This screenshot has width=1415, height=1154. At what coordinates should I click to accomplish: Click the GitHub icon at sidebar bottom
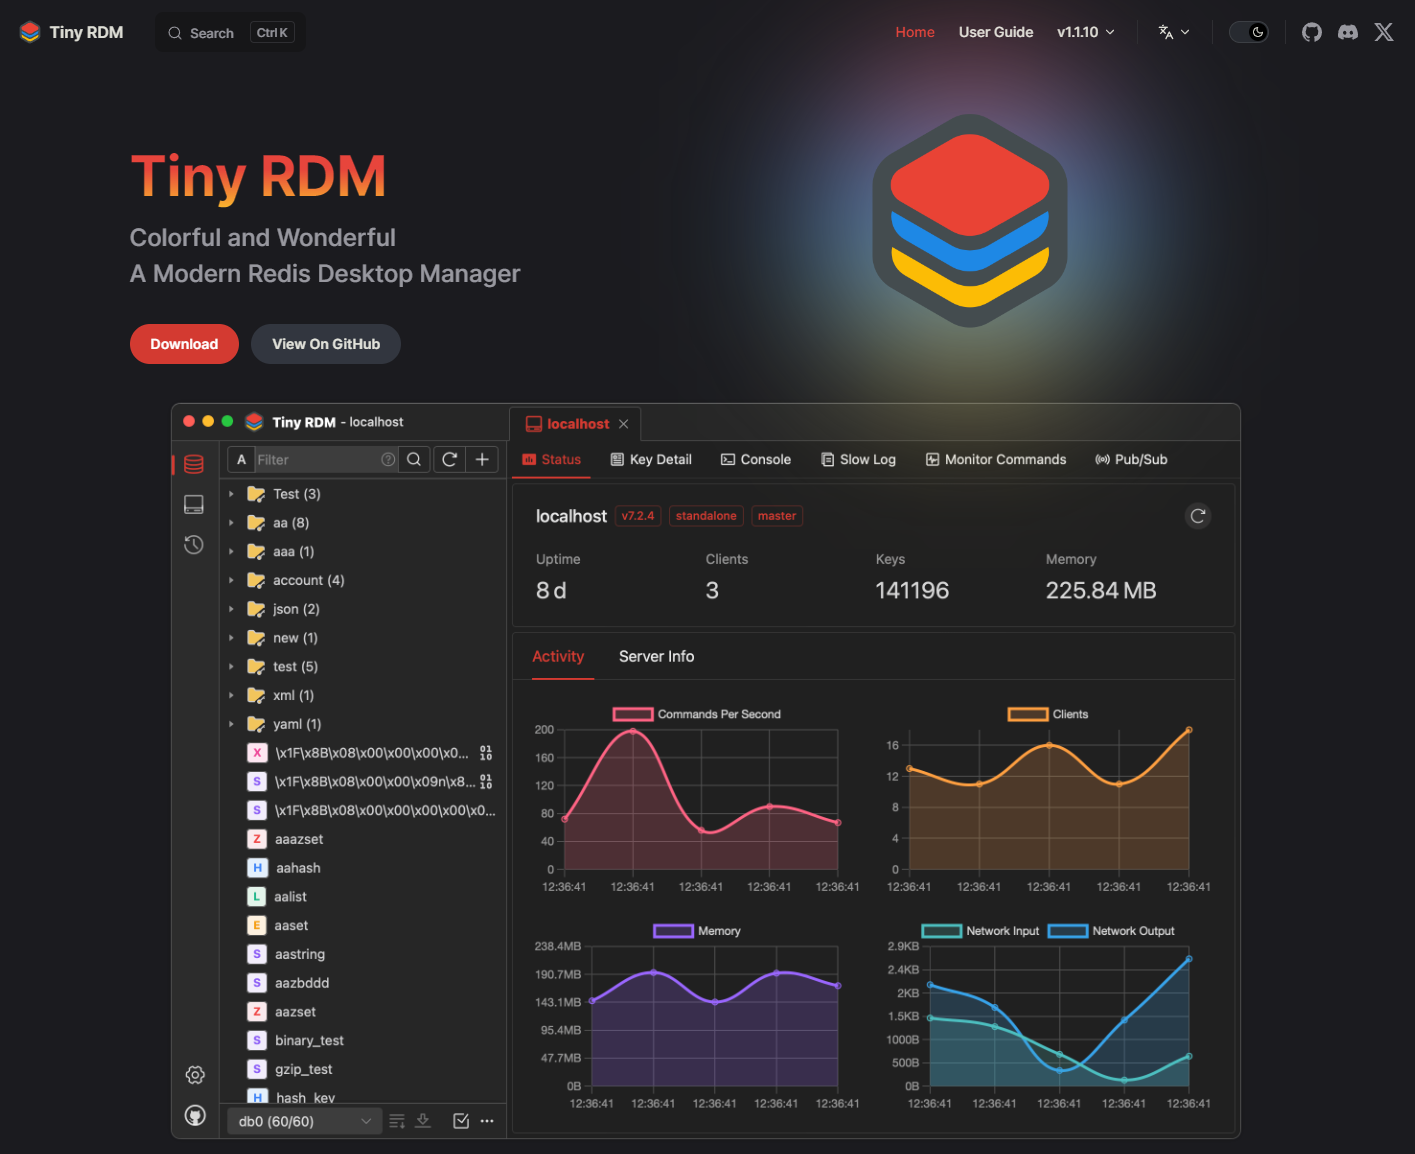[x=194, y=1114]
